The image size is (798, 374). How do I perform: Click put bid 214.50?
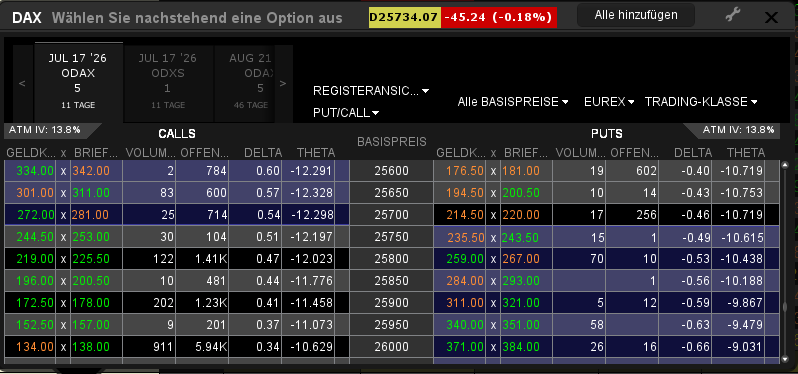pyautogui.click(x=465, y=215)
